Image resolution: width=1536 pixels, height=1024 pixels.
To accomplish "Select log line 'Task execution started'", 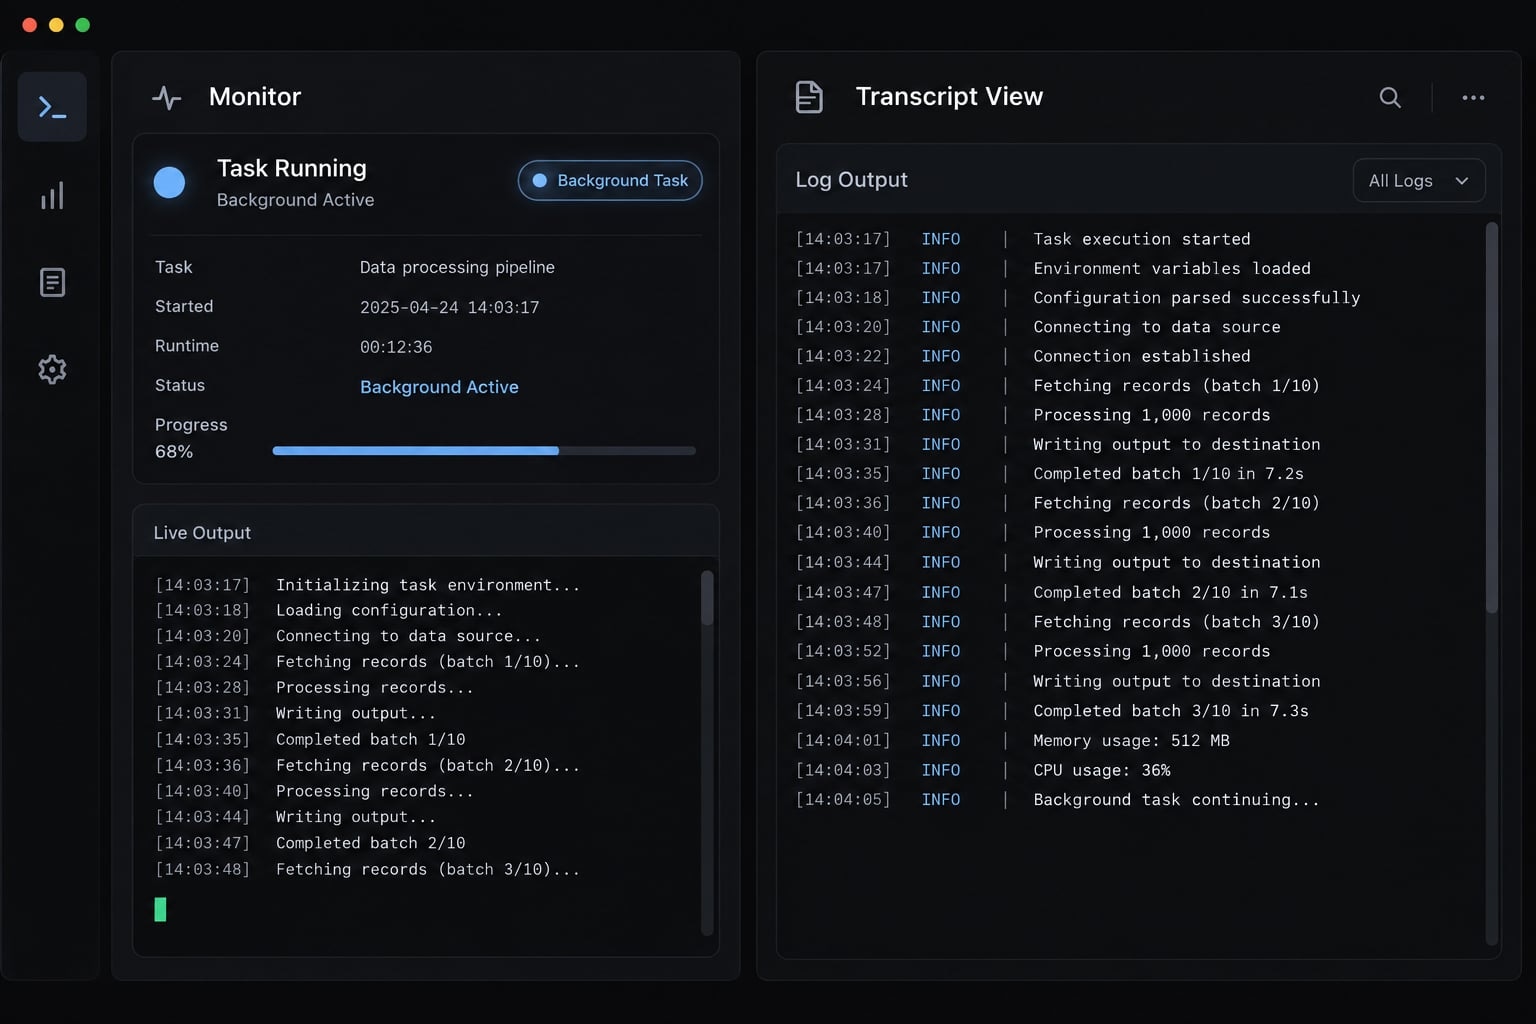I will pos(1142,239).
